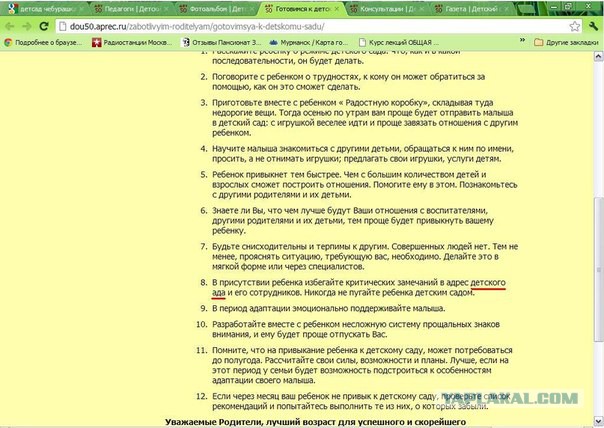Viewport: 604px width, 428px height.
Task: Select the active 'Готовимся к детс' tab
Action: [303, 8]
